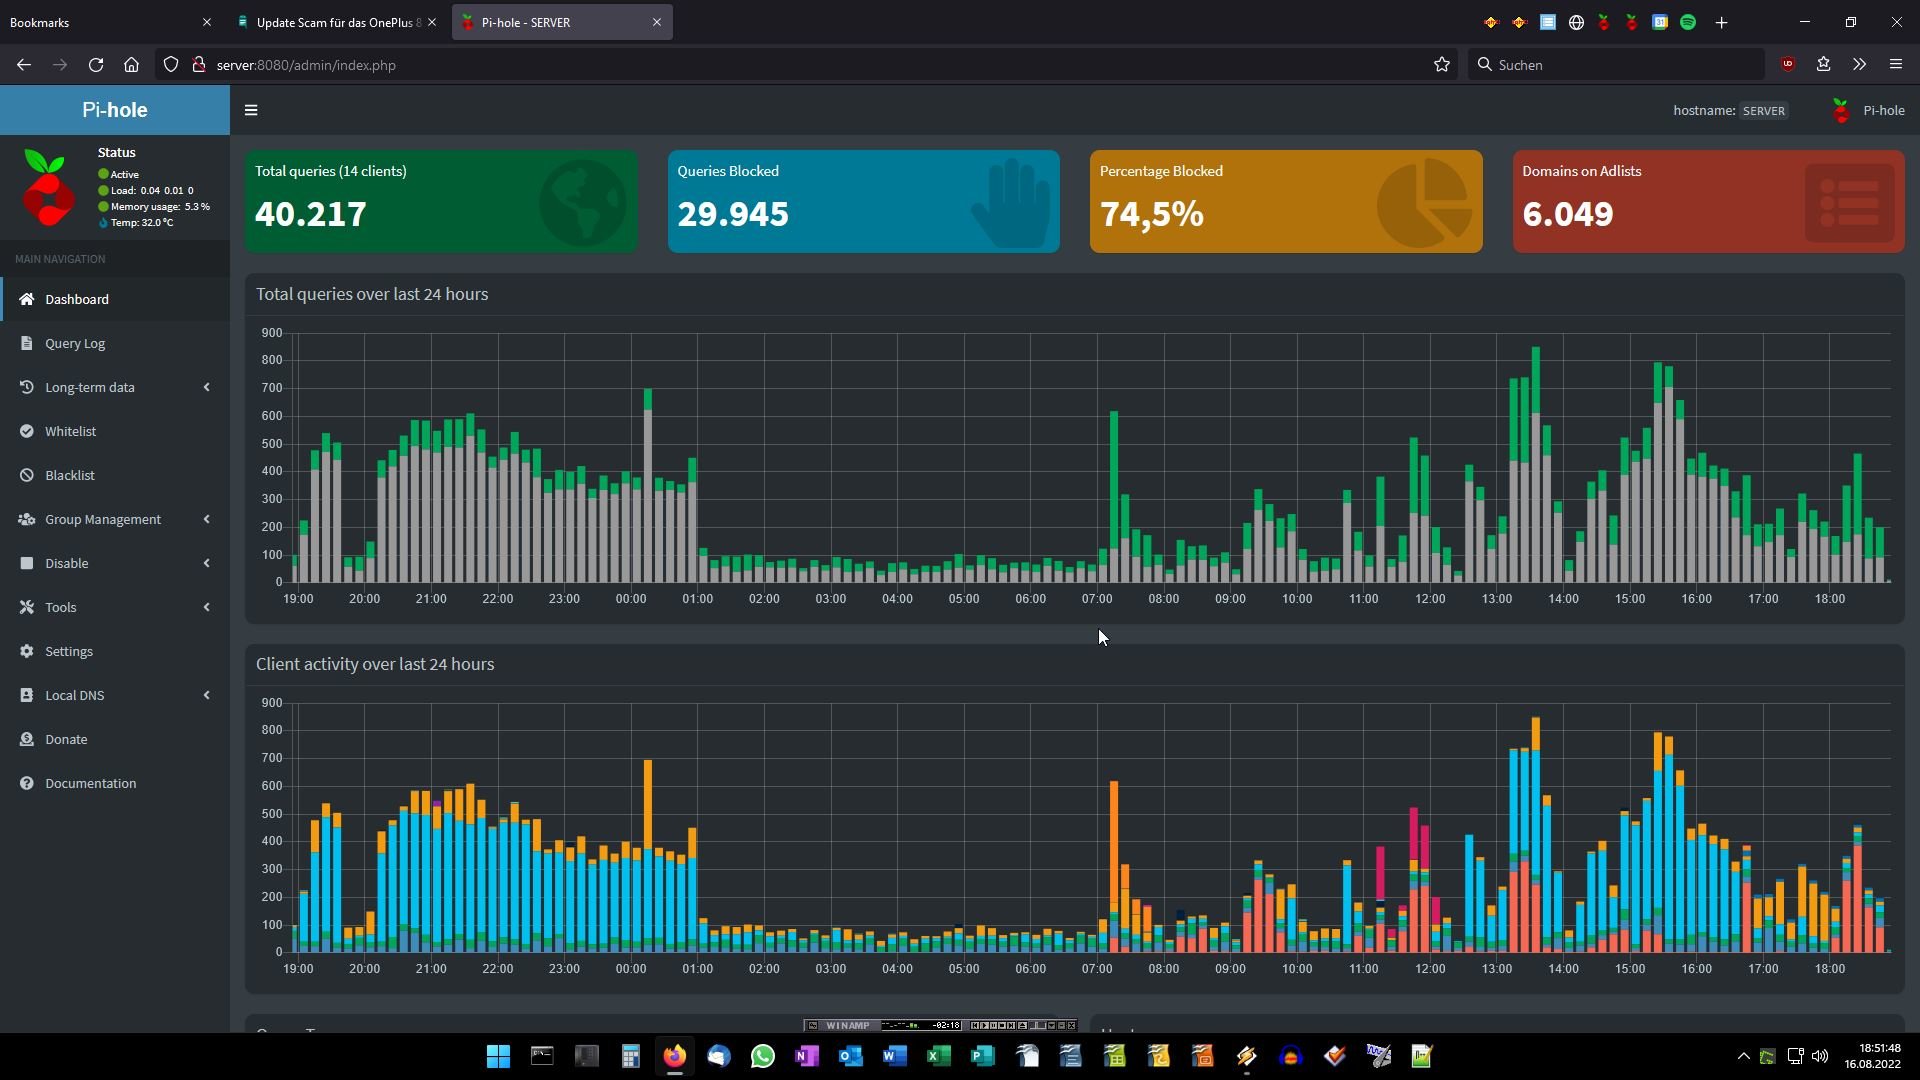Go back in browser history
The height and width of the screenshot is (1080, 1920).
coord(24,64)
